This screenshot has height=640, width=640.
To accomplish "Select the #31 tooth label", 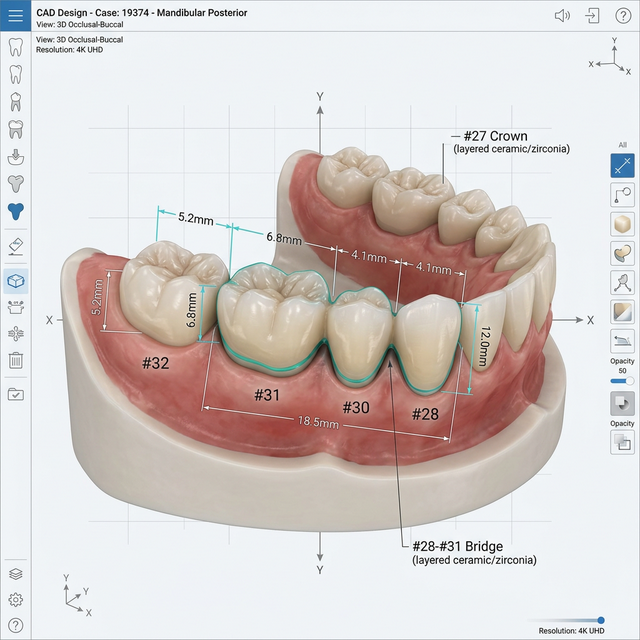I will 267,395.
